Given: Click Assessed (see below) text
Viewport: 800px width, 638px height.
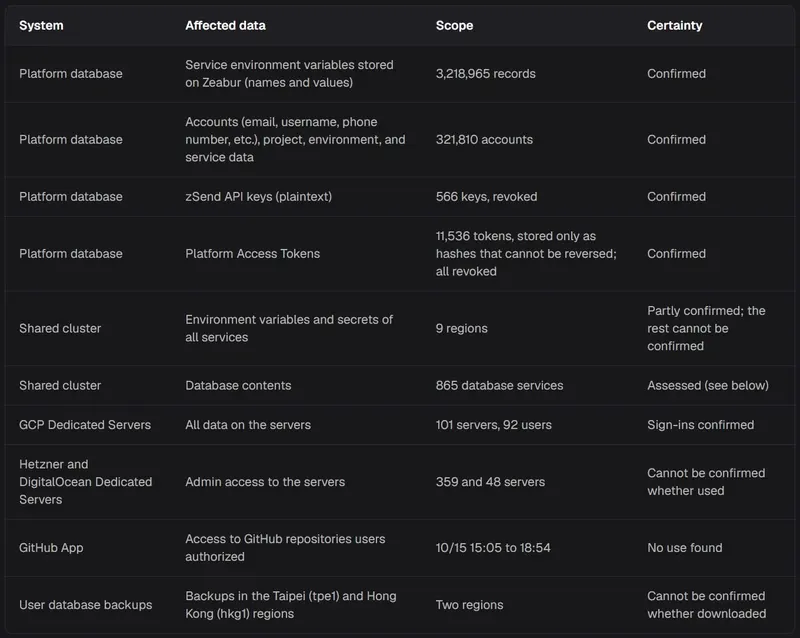Looking at the screenshot, I should (x=708, y=385).
